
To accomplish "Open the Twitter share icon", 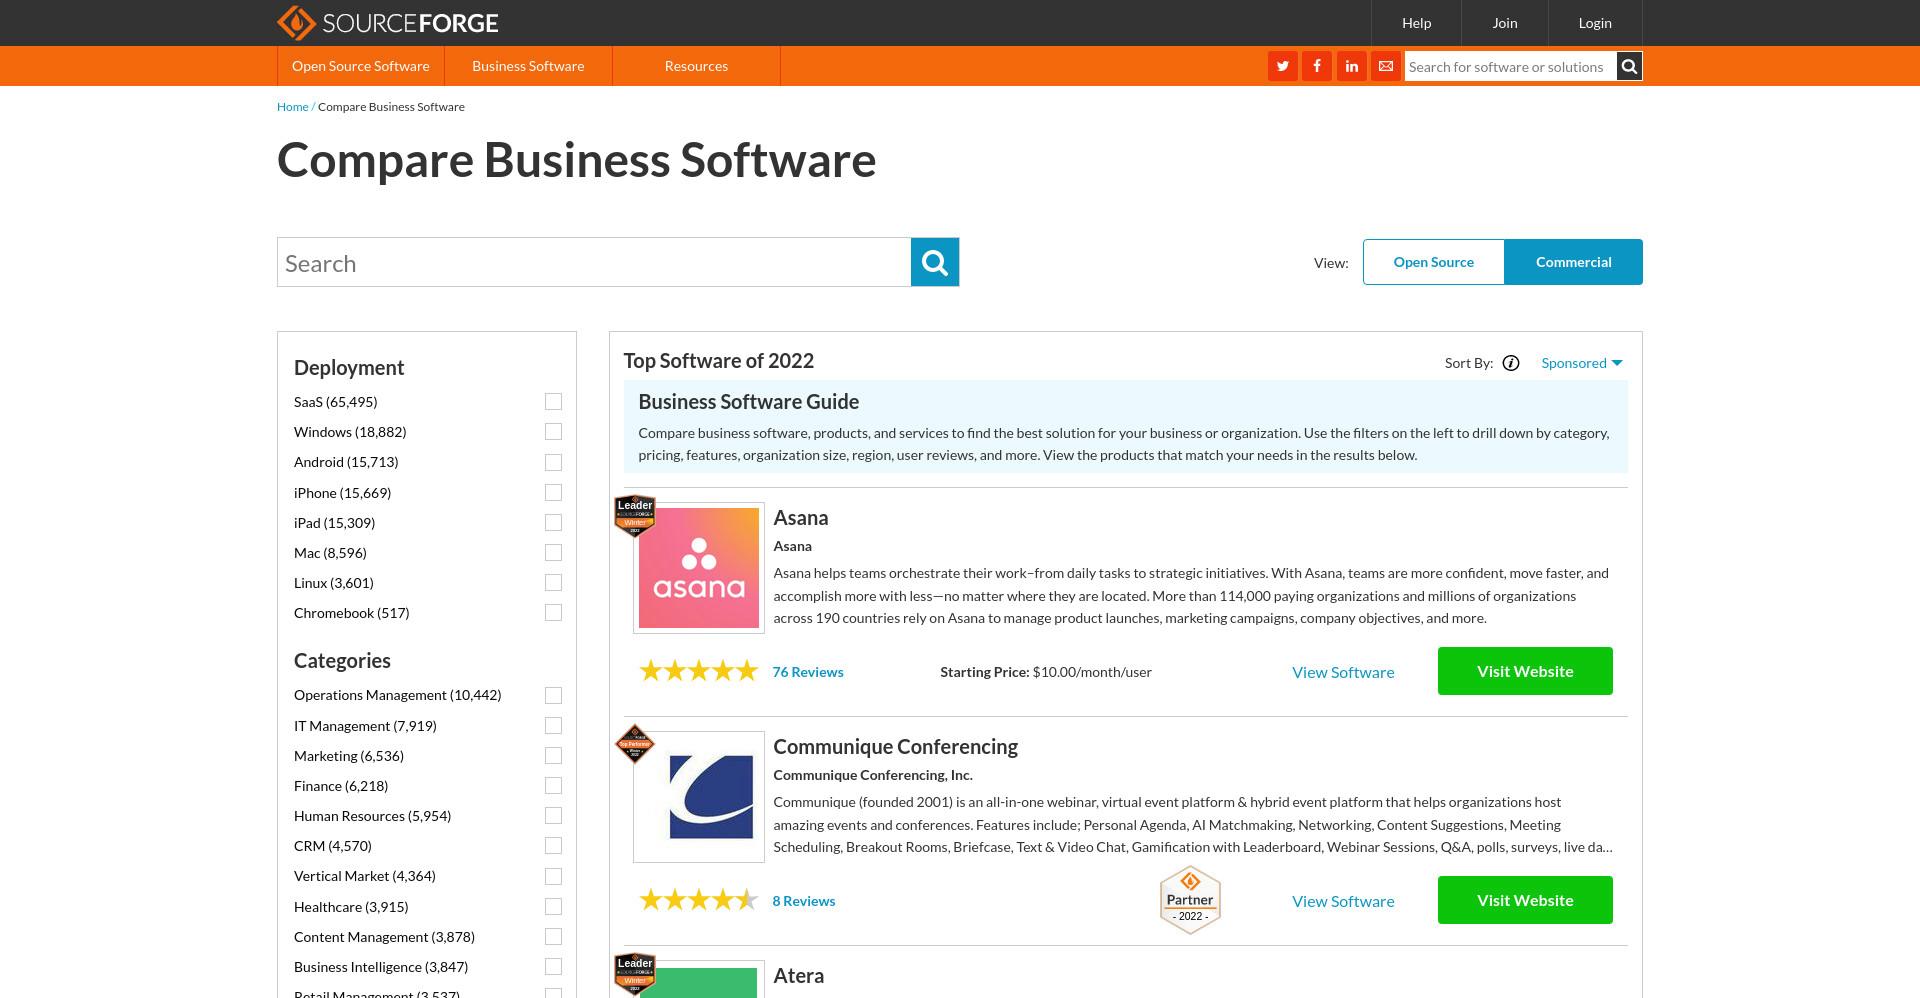I will click(x=1282, y=66).
